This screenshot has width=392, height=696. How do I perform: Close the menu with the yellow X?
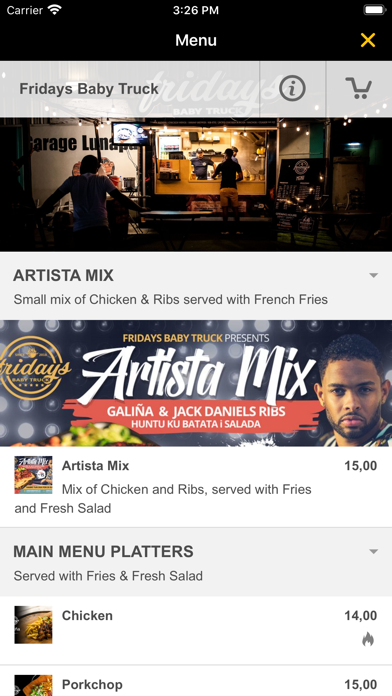(368, 40)
